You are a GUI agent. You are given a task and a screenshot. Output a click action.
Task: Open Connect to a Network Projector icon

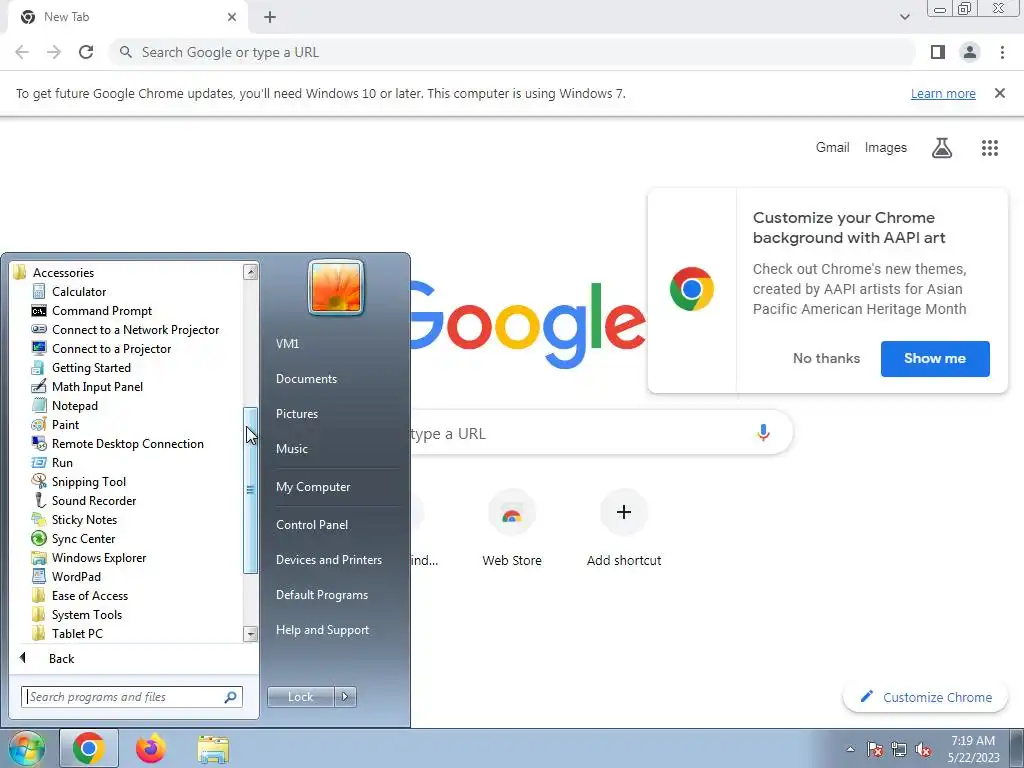point(39,330)
